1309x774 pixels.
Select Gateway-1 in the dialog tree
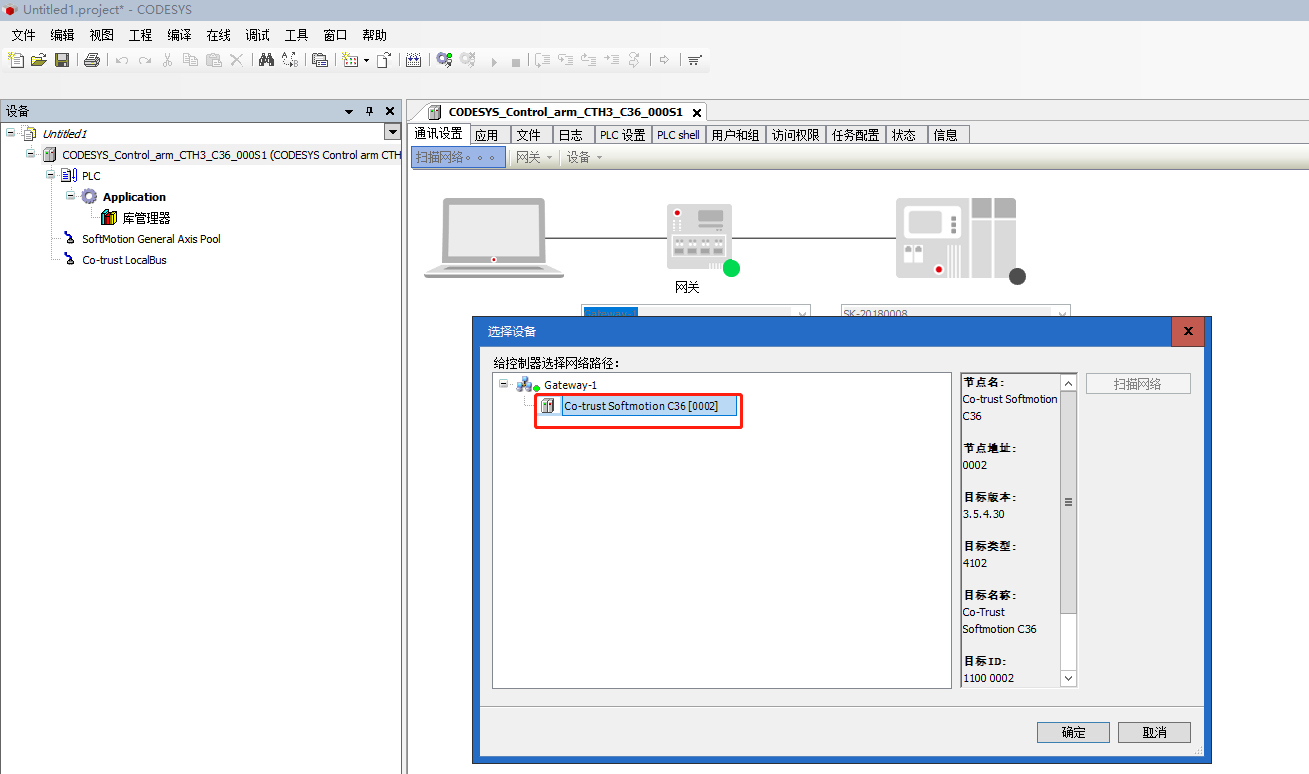(570, 385)
